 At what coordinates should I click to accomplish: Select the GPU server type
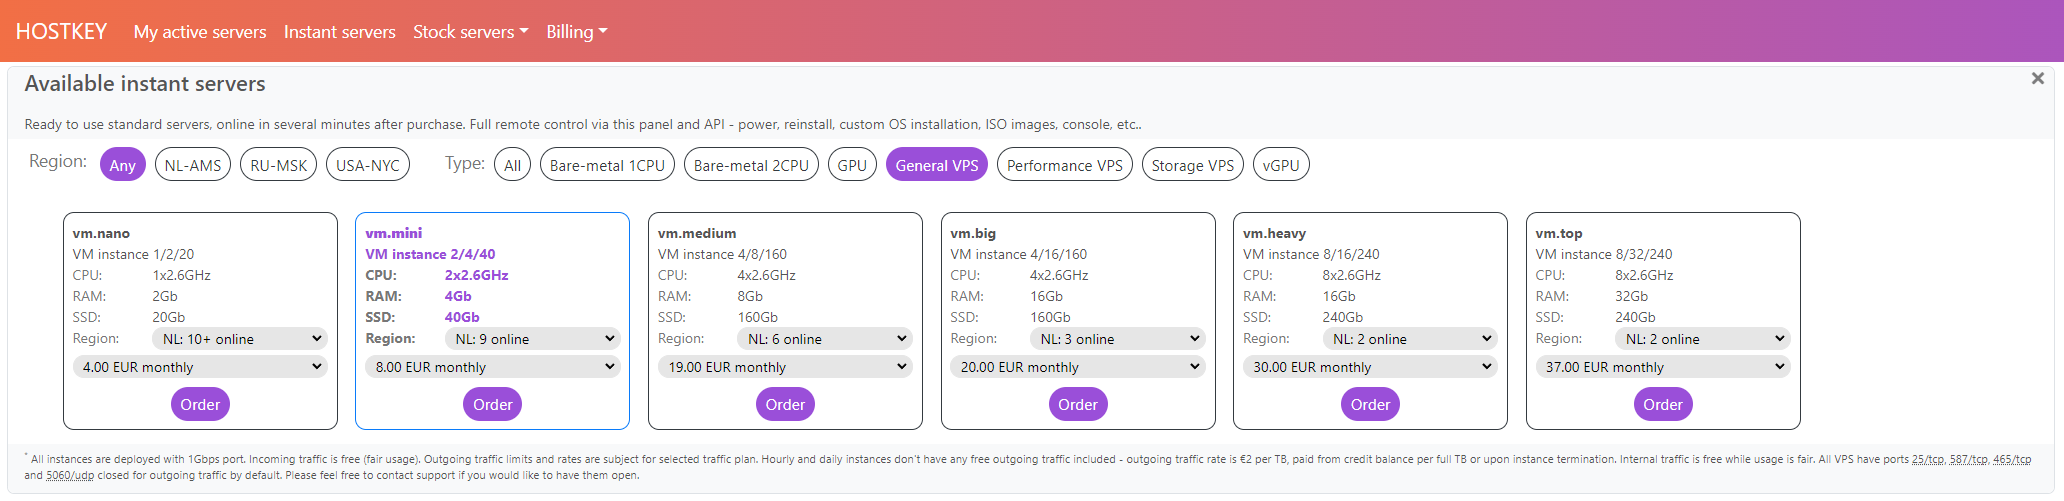(x=852, y=165)
